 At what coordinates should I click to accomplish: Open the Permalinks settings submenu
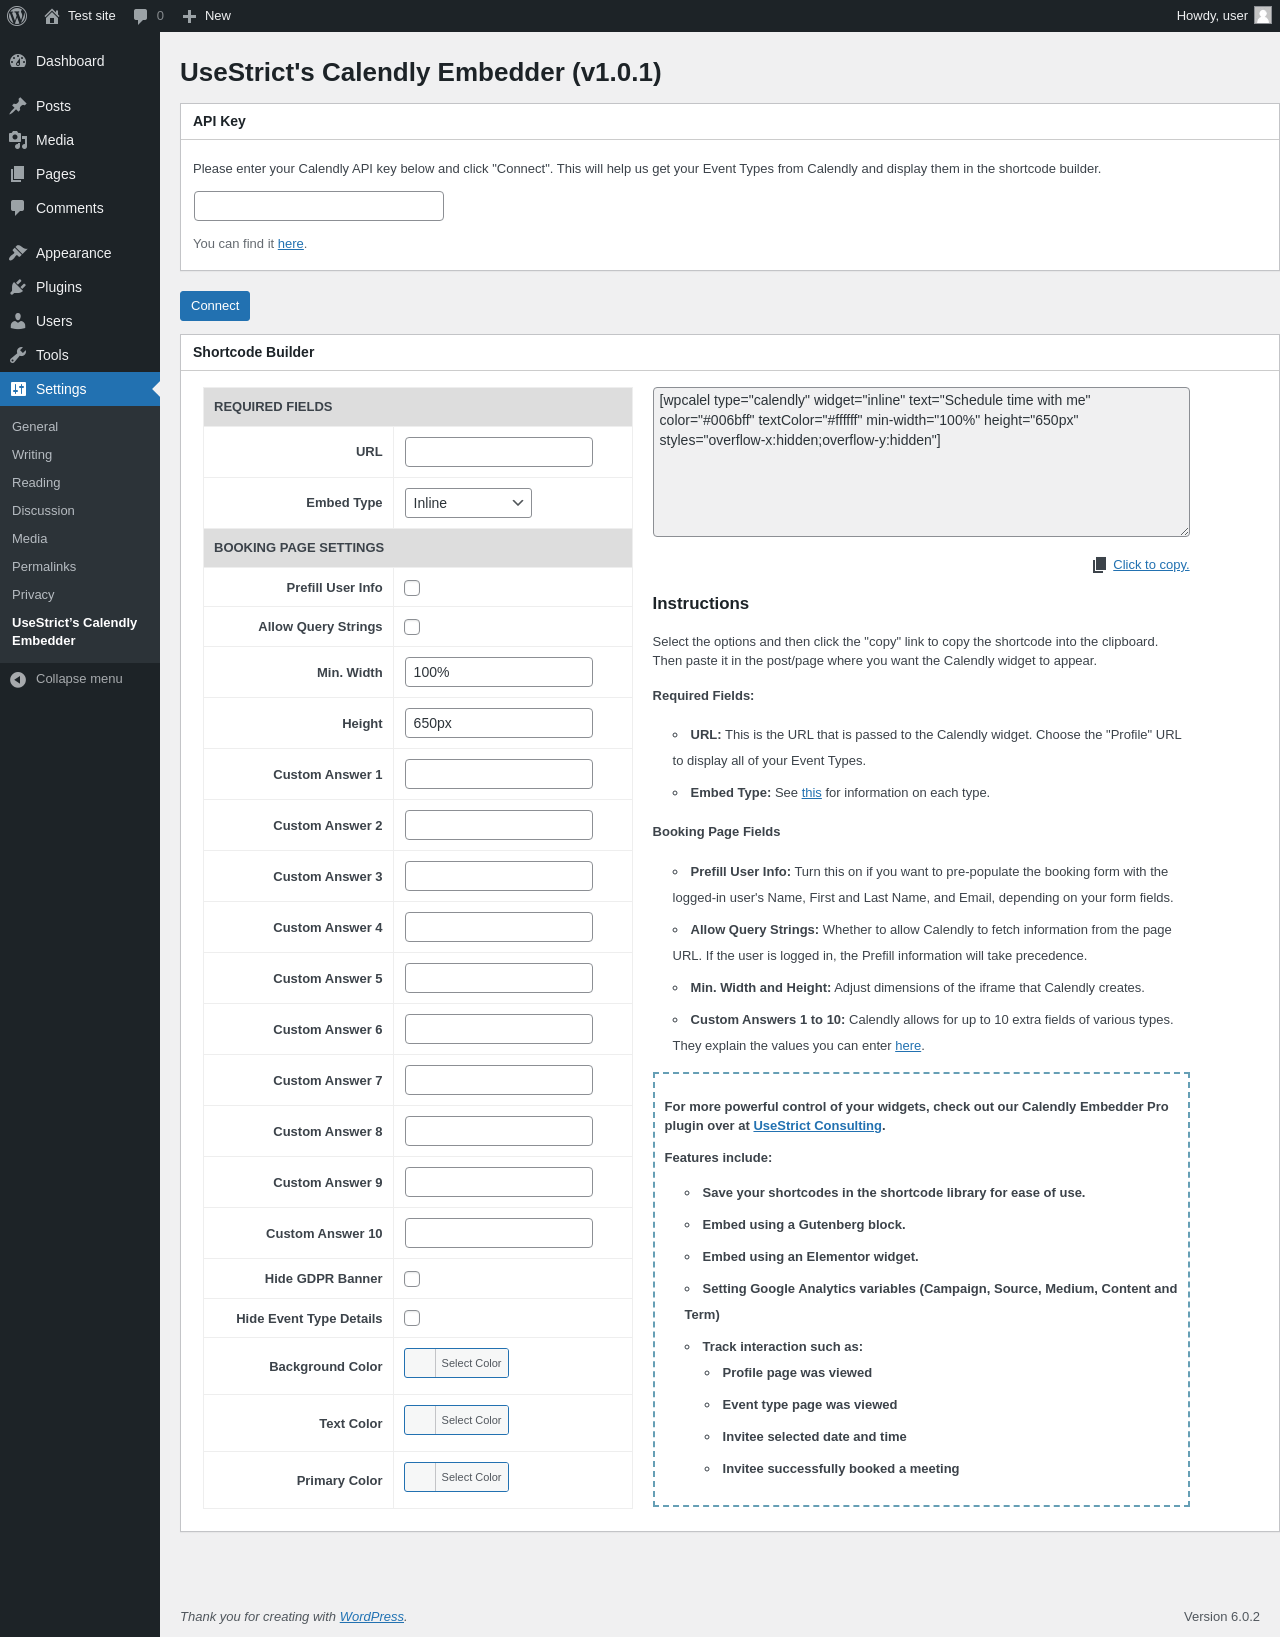tap(44, 567)
